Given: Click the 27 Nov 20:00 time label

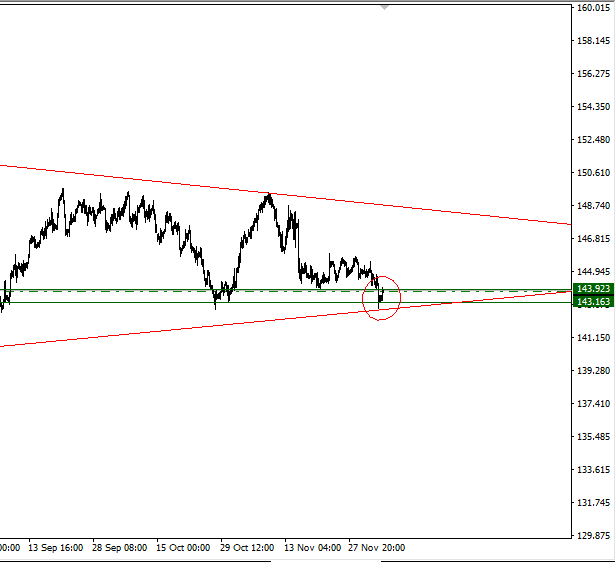Looking at the screenshot, I should tap(377, 547).
